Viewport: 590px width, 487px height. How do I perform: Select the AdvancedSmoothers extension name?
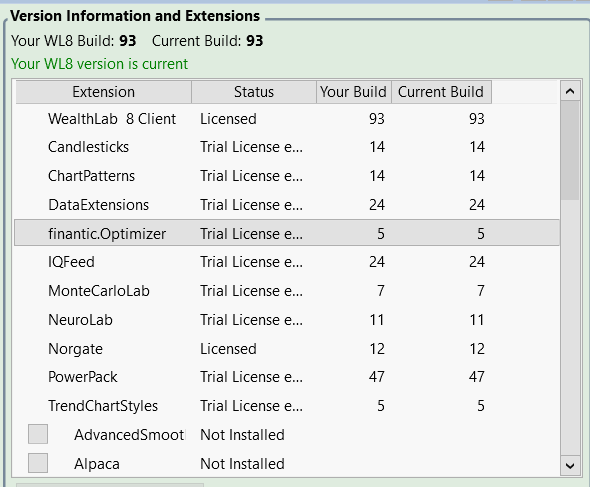coord(129,435)
